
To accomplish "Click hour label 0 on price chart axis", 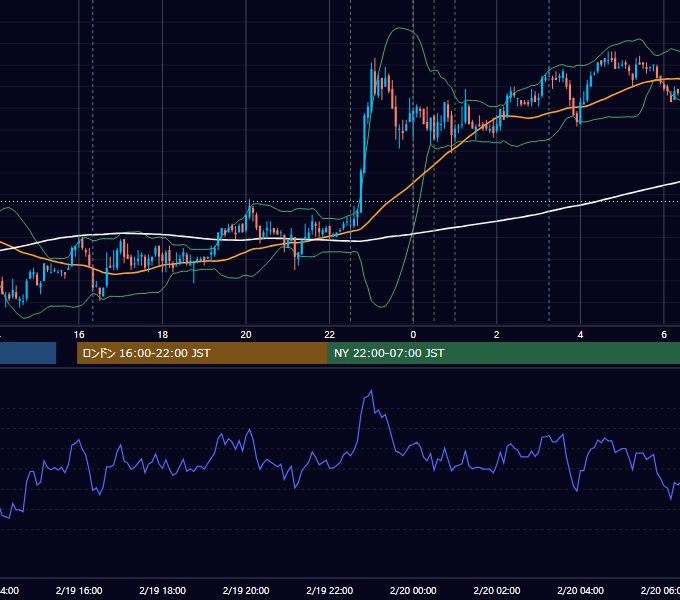I will coord(413,335).
